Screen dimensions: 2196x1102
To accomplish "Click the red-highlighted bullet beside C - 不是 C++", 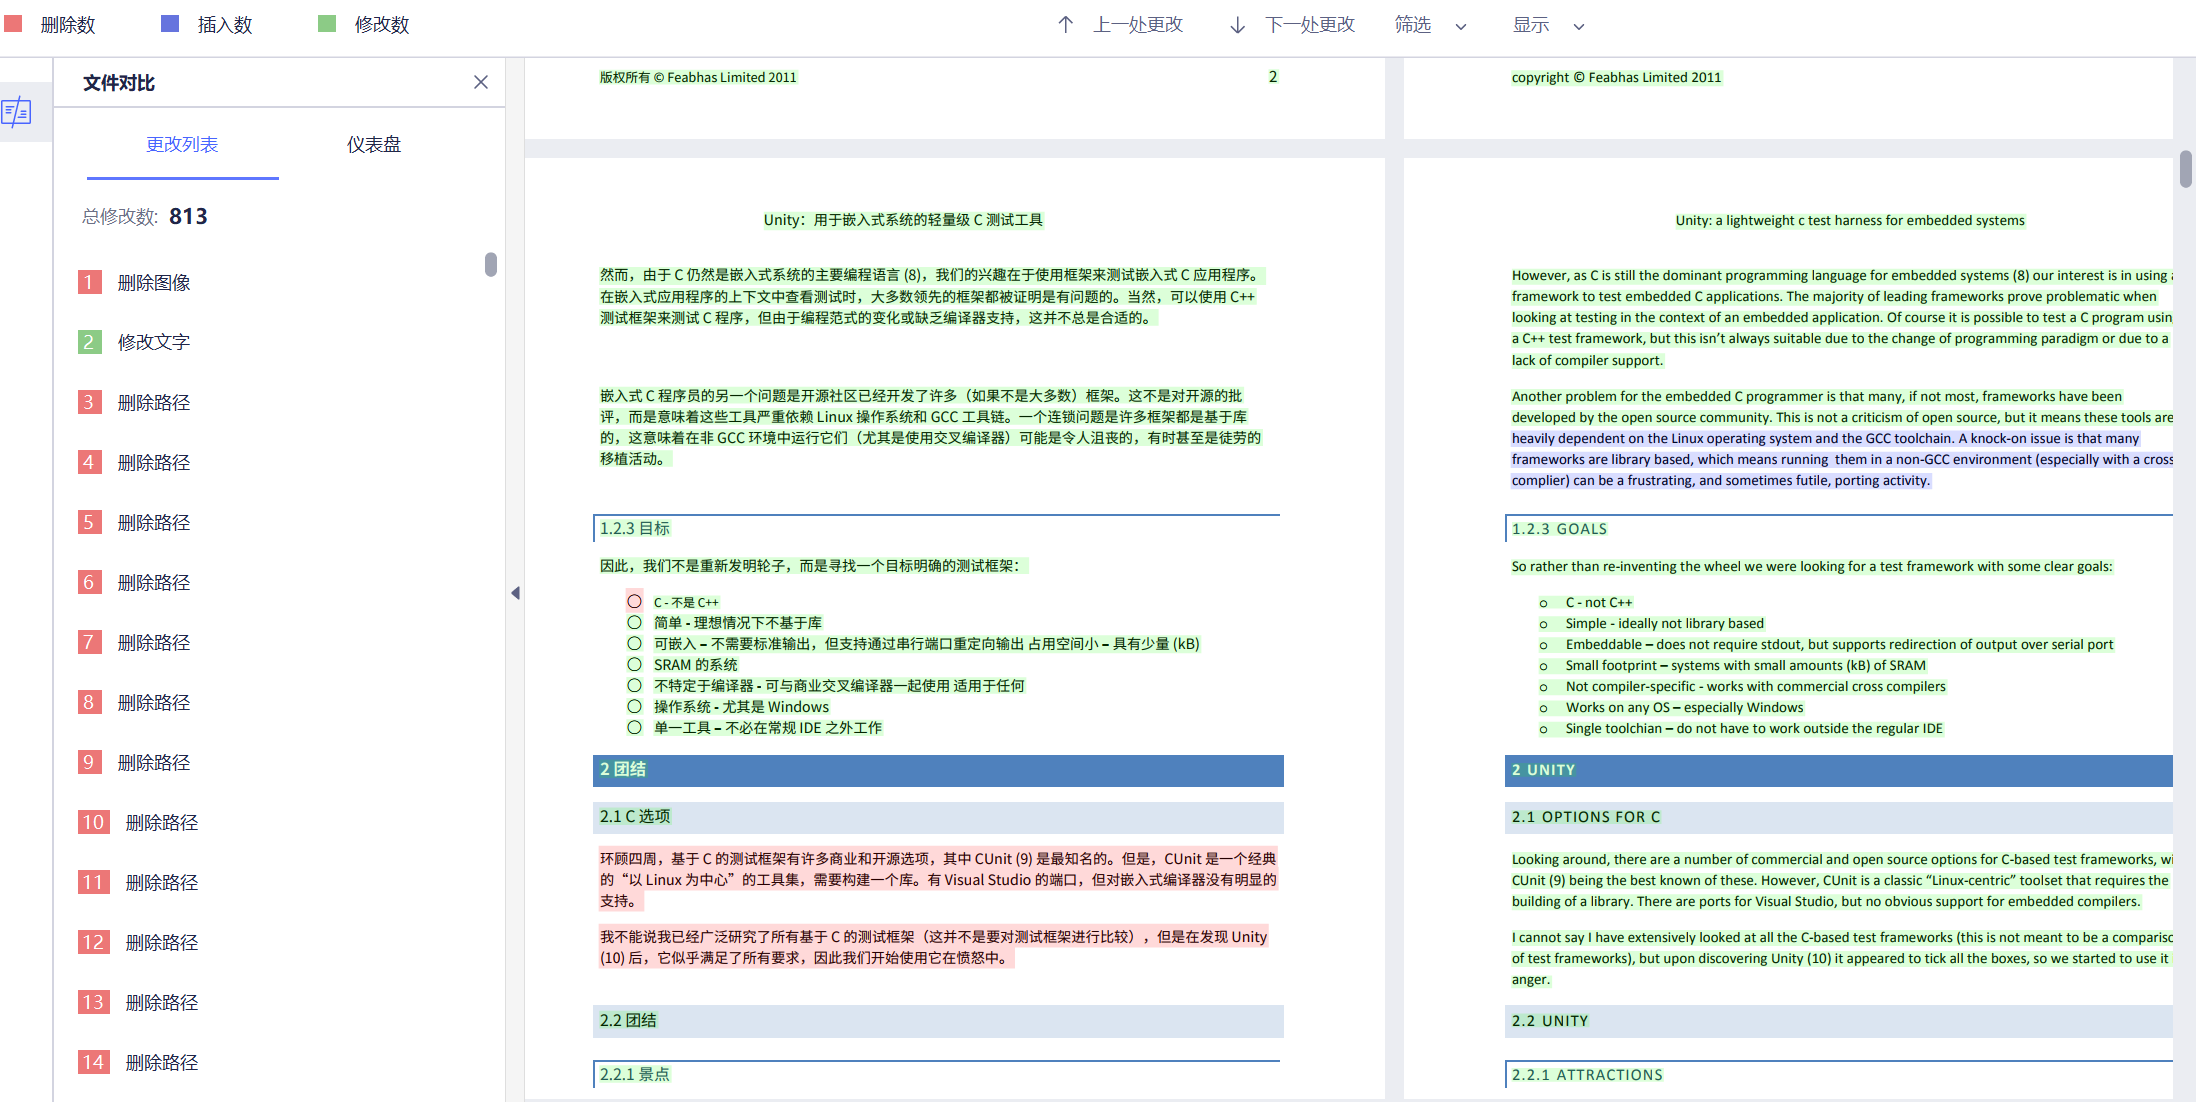I will 634,601.
